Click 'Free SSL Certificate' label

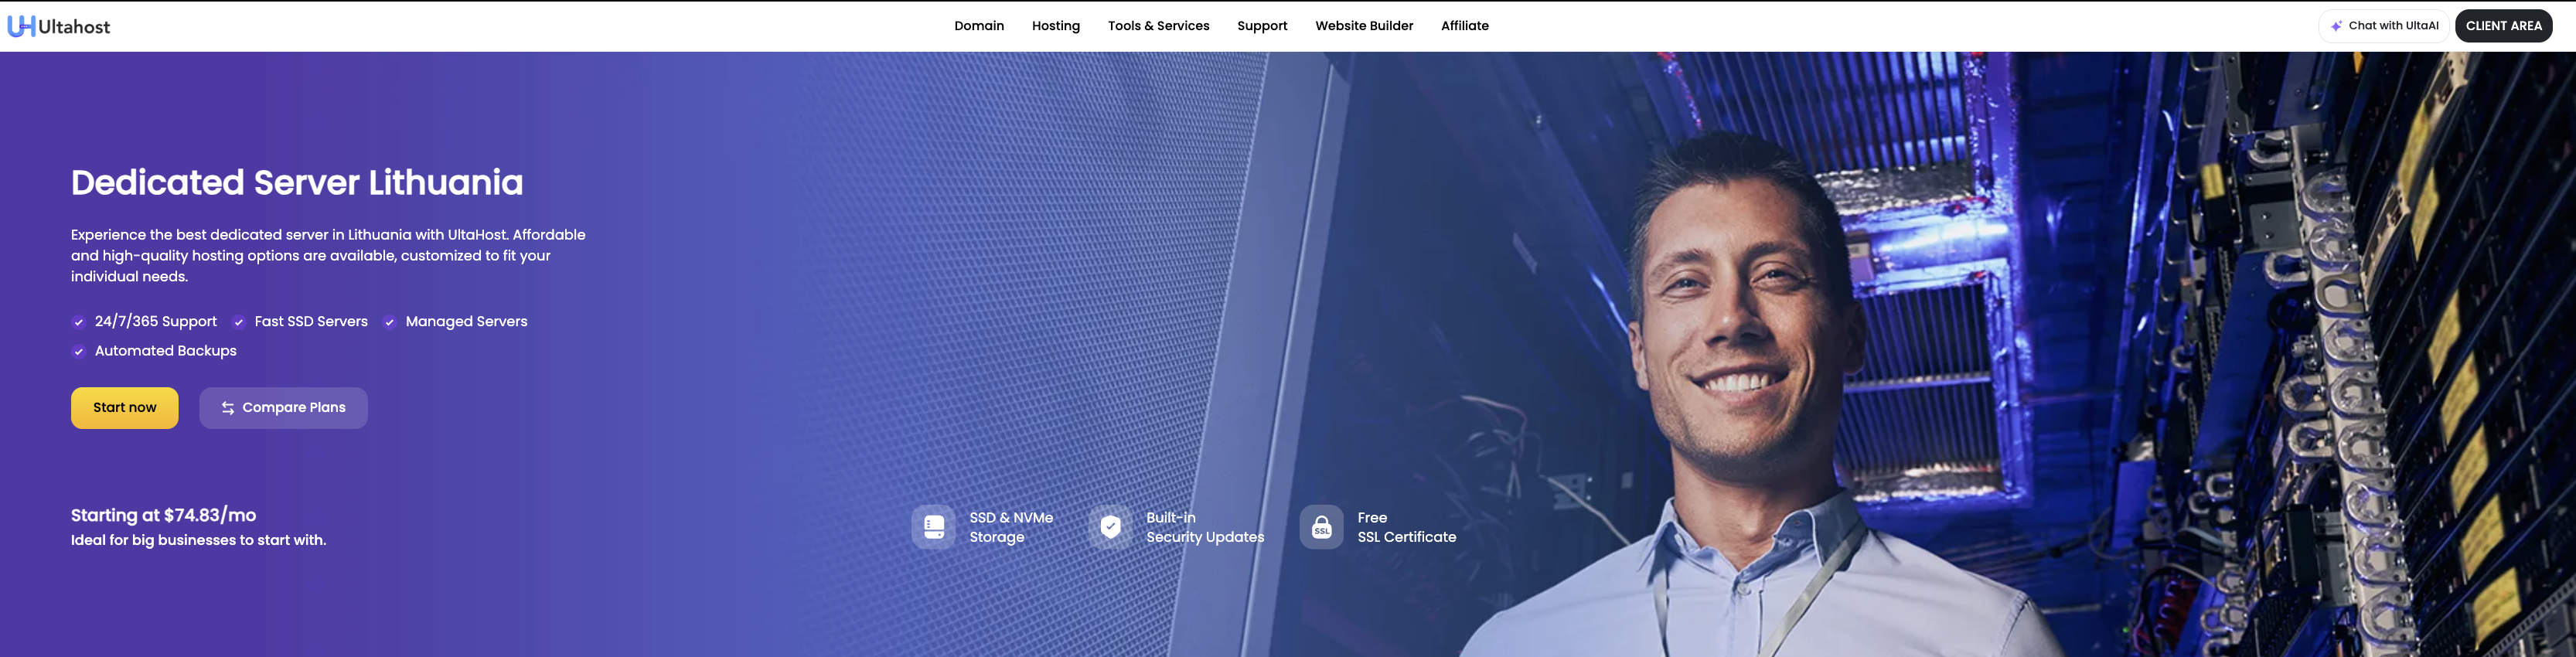(1407, 527)
